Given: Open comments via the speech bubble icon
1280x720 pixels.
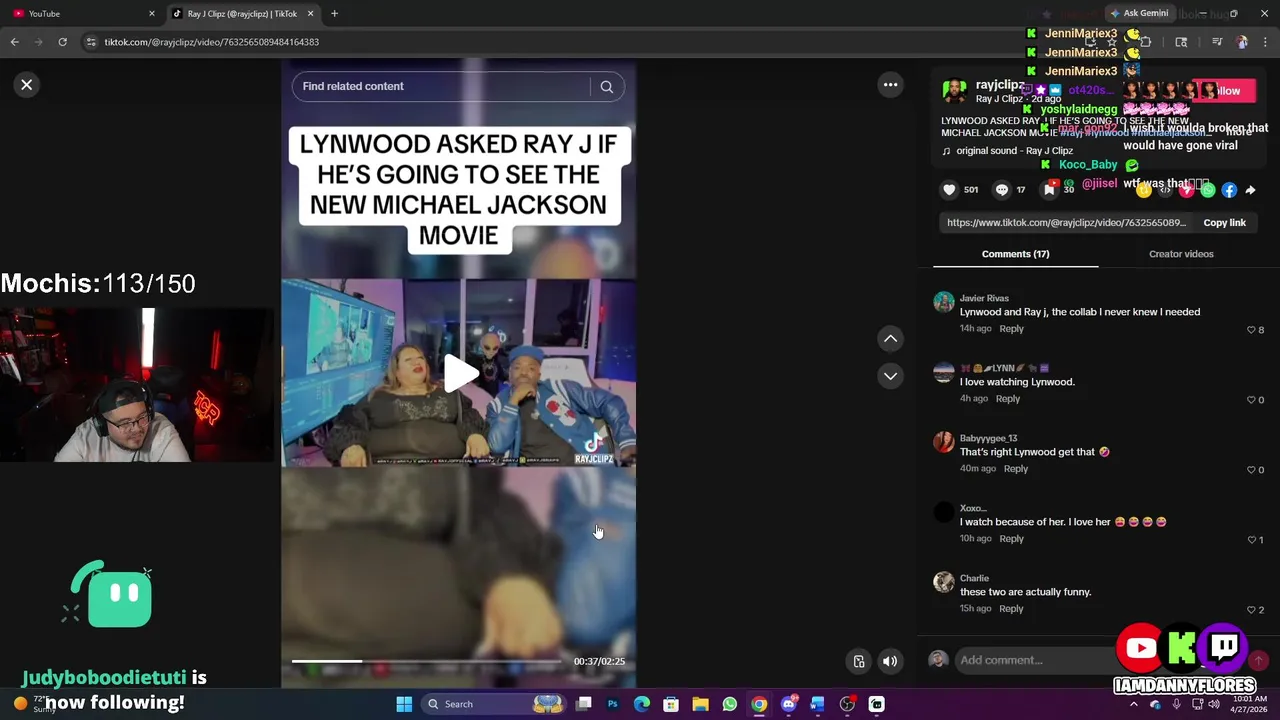Looking at the screenshot, I should tap(1001, 189).
